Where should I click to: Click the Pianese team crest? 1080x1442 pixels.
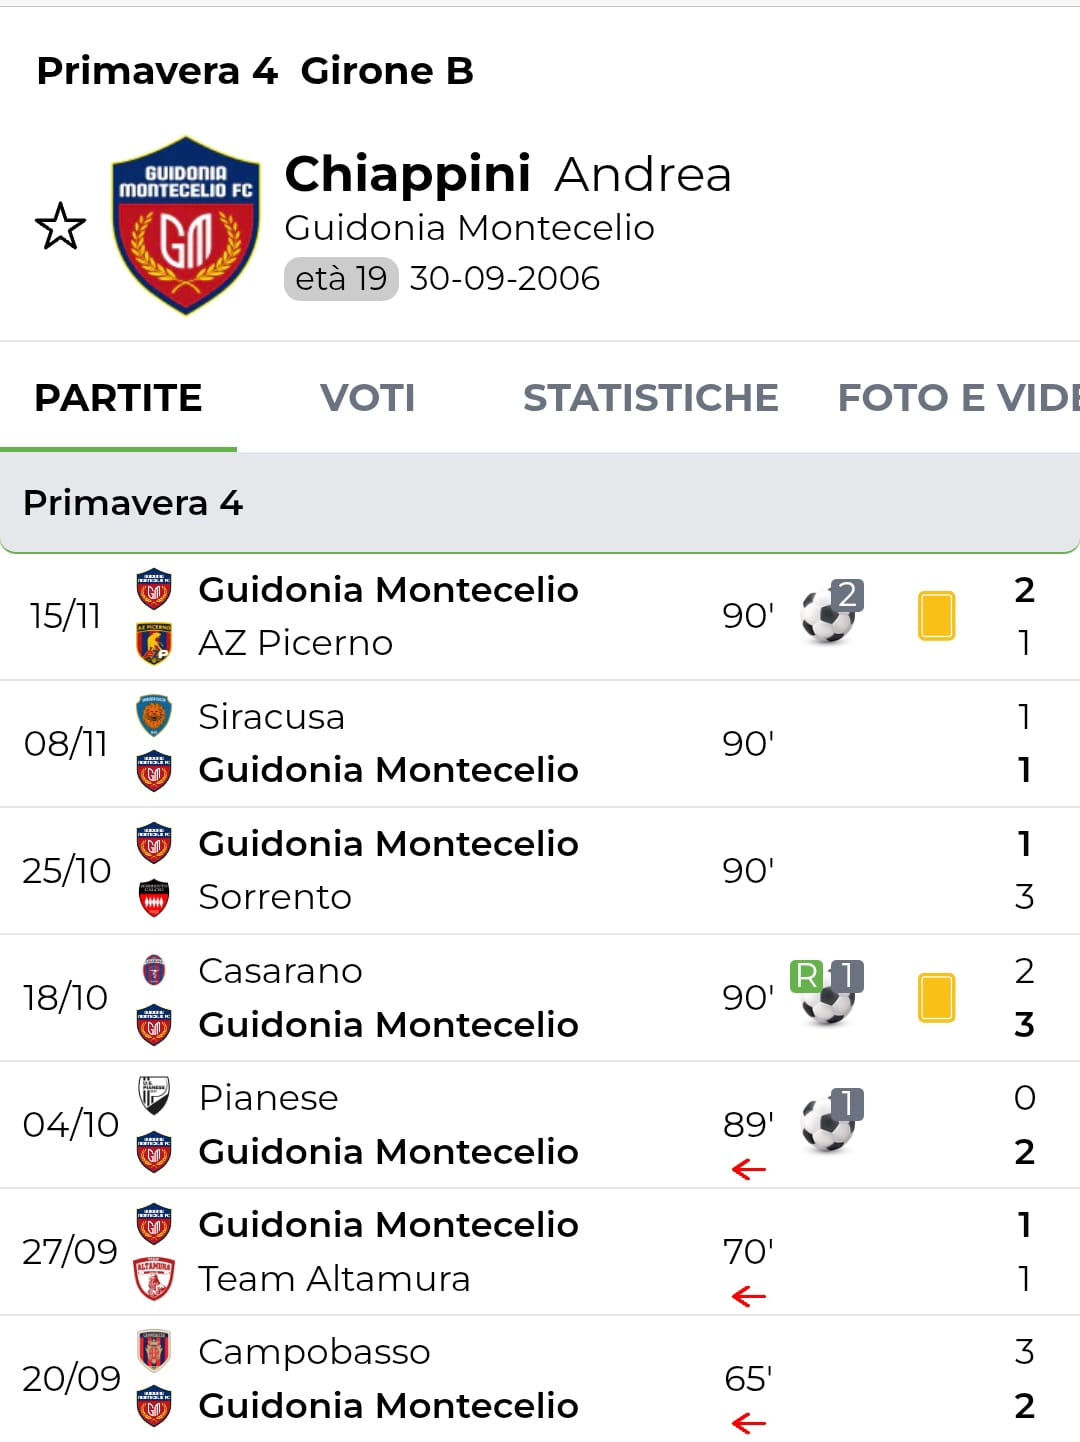(154, 1097)
